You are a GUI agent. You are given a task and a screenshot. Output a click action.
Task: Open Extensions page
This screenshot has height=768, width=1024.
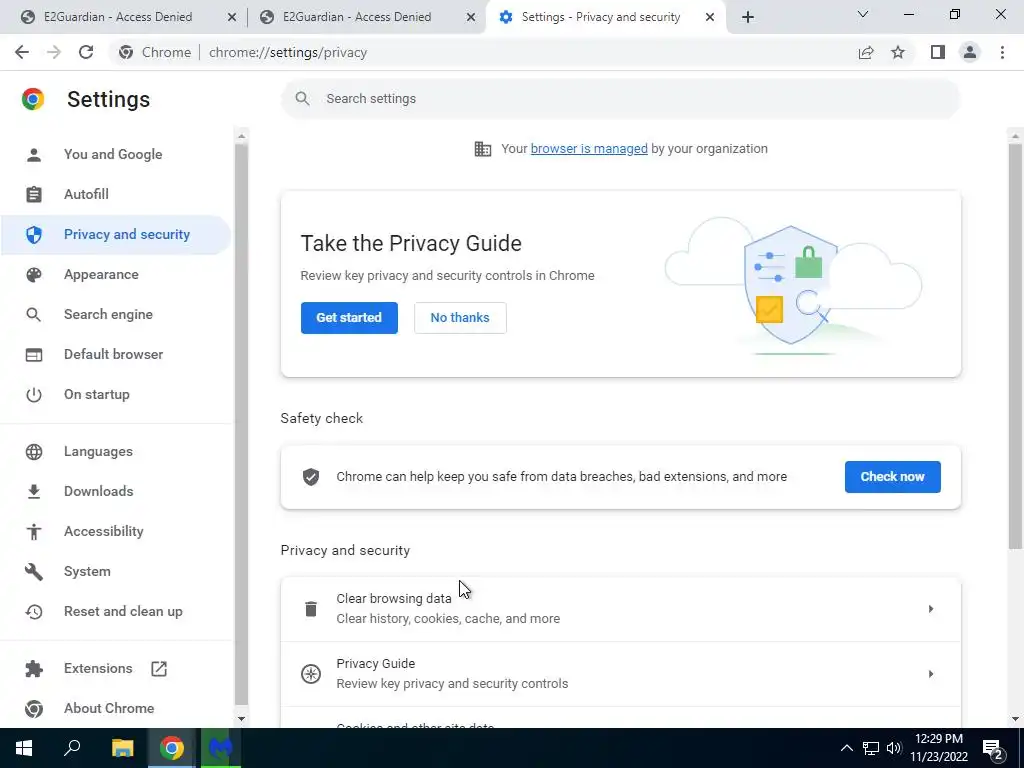click(116, 668)
